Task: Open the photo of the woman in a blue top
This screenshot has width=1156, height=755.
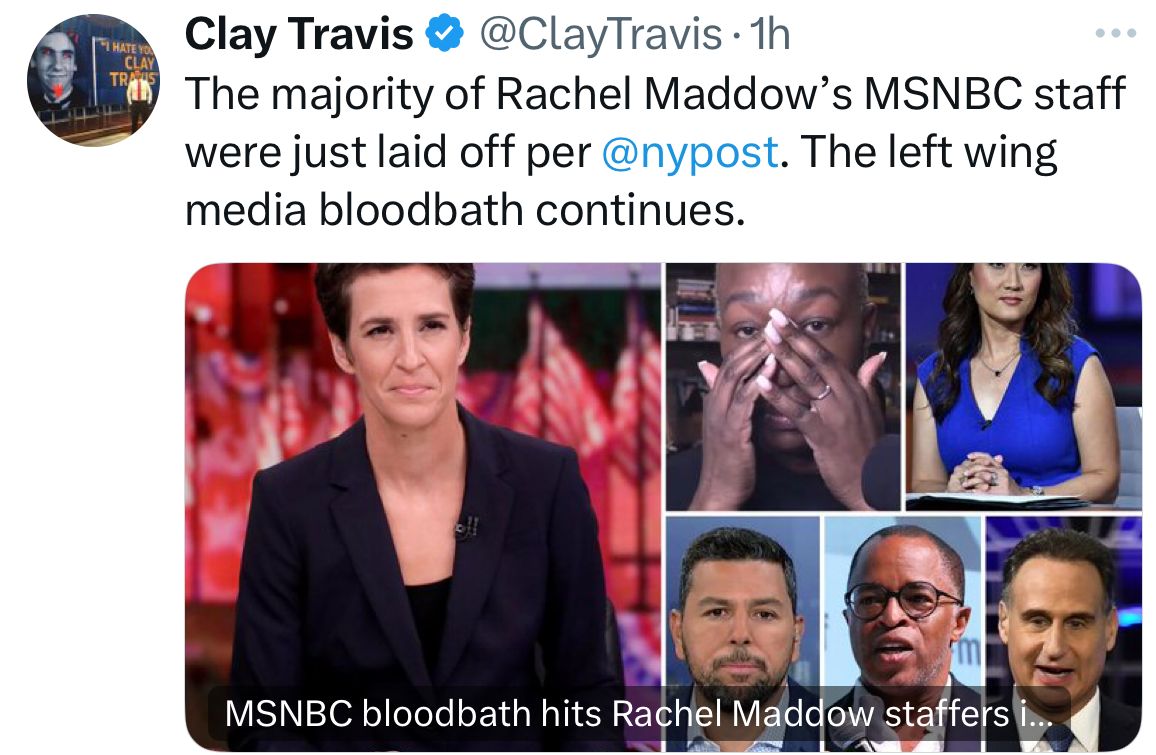Action: (x=1023, y=386)
